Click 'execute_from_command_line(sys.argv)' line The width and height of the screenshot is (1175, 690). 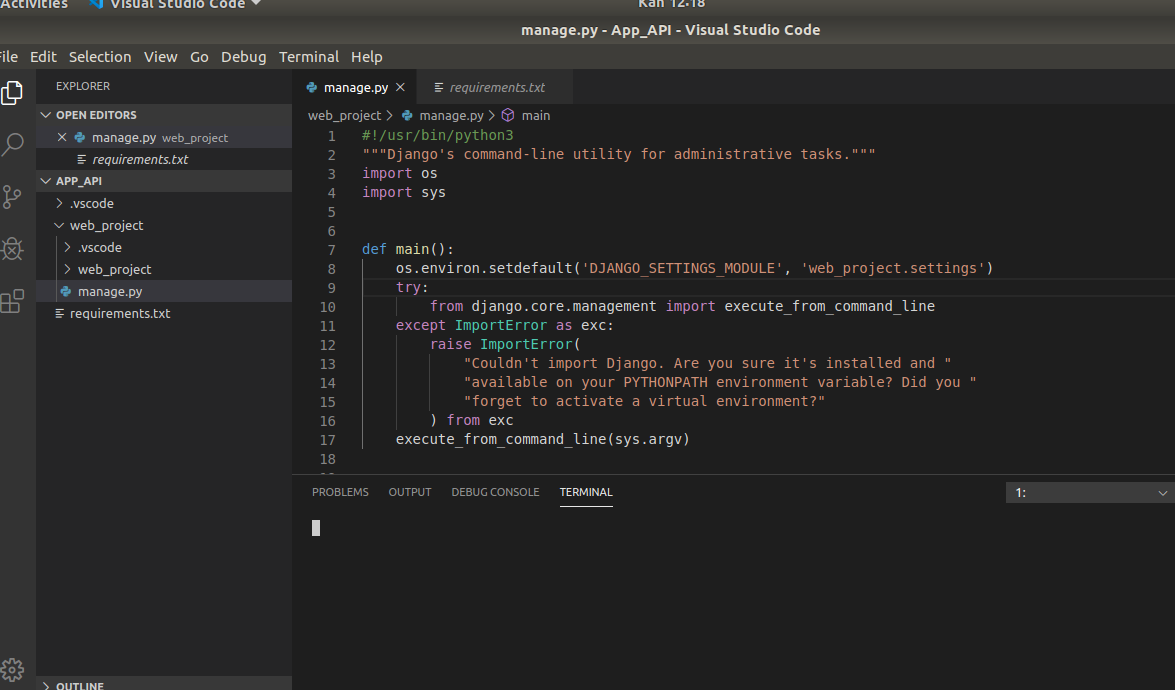click(x=543, y=439)
